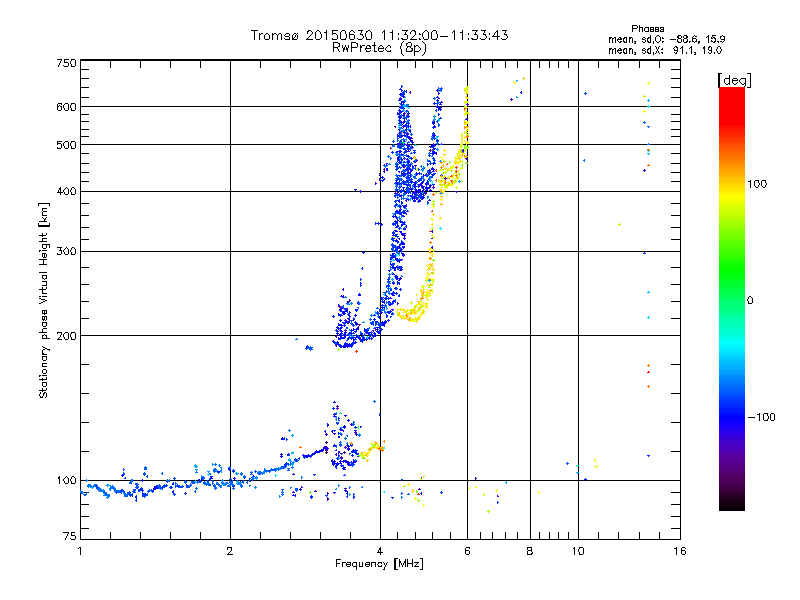800x600 pixels.
Task: Click the x-axis label '1'
Action: (80, 552)
